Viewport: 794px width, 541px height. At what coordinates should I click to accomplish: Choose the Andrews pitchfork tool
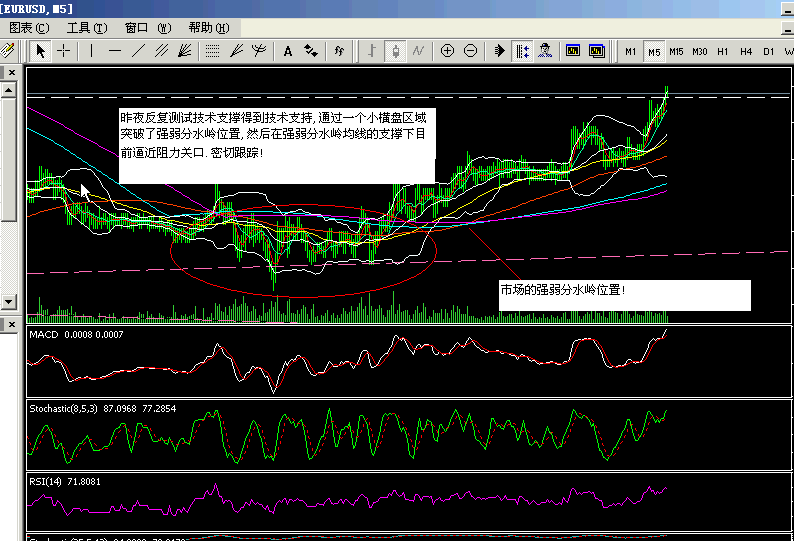tap(259, 51)
